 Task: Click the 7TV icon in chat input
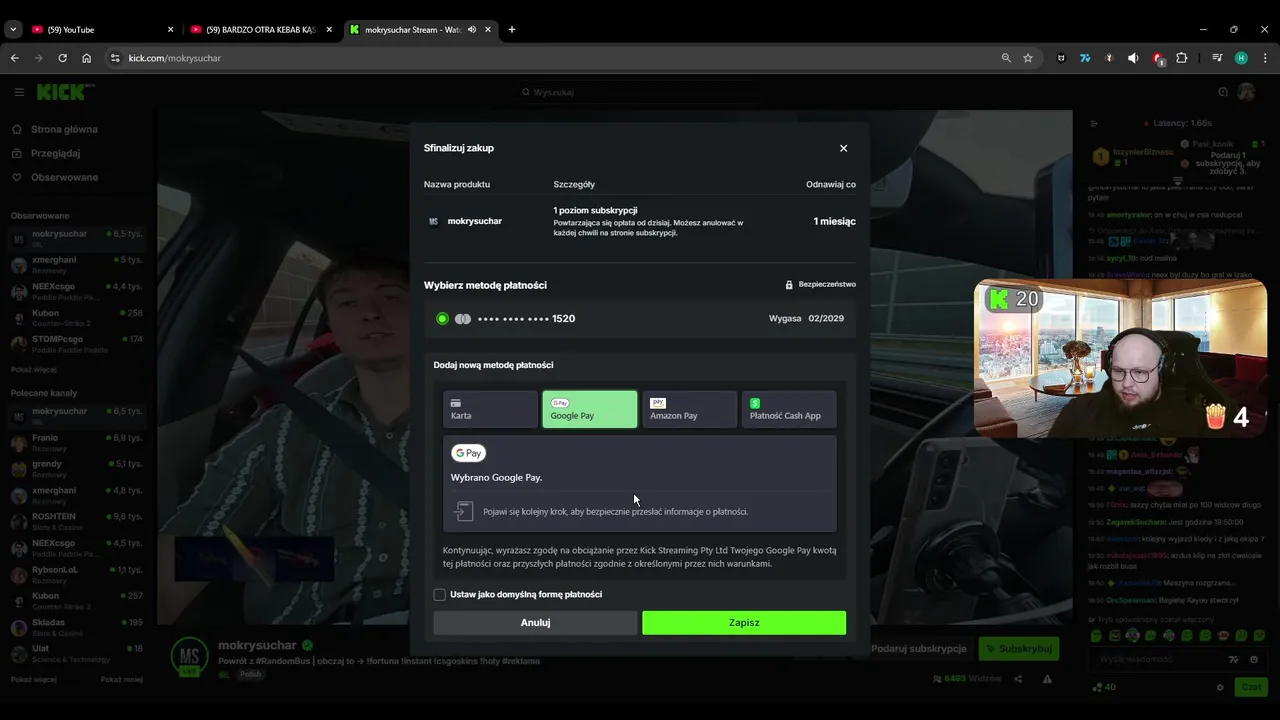coord(1234,659)
